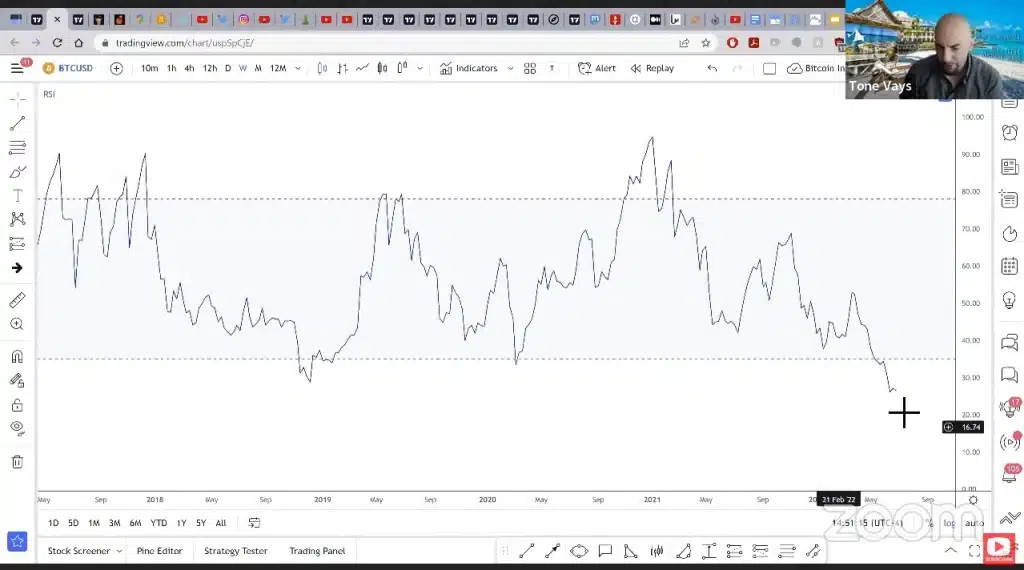Open the TradingView hamburger main menu
1024x570 pixels.
click(x=17, y=68)
